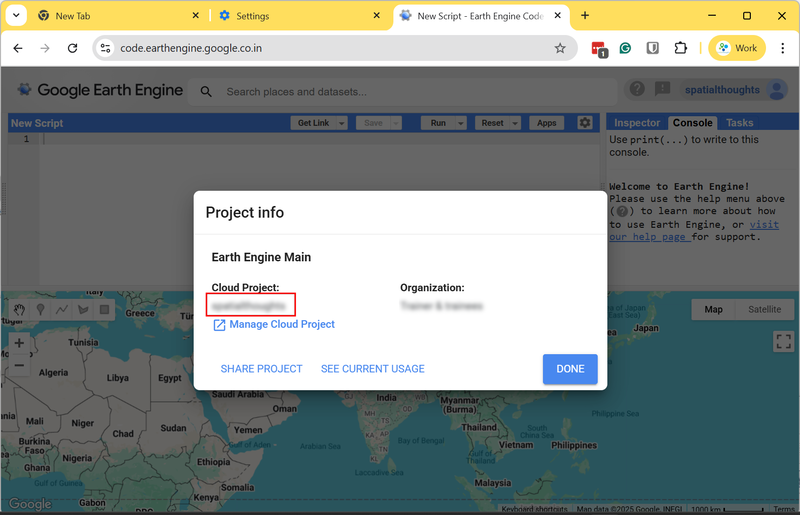Close the Settings tab
This screenshot has width=800, height=515.
(377, 16)
